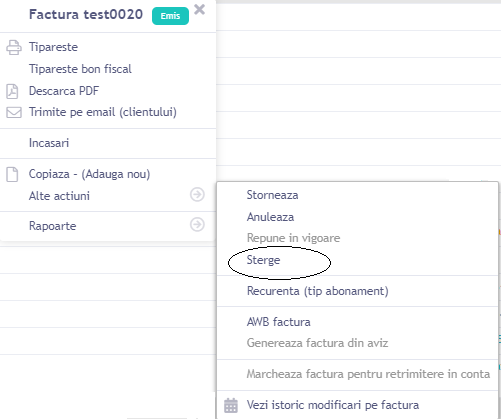
Task: Click the PDF file icon
Action: click(12, 91)
